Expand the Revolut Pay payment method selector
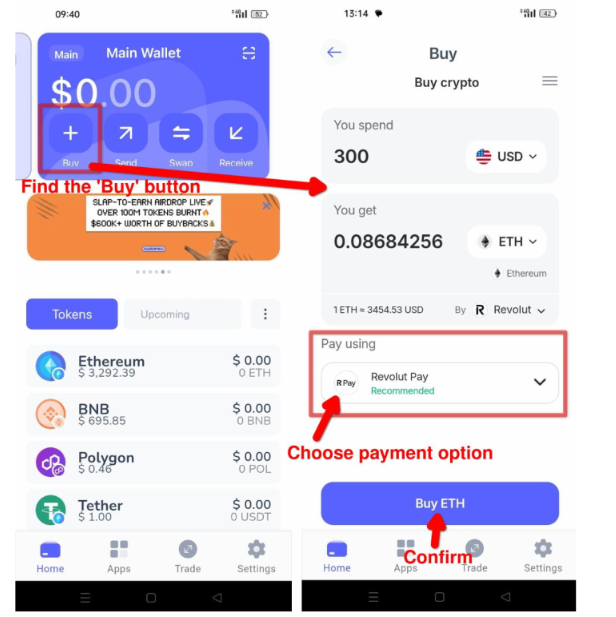Image resolution: width=616 pixels, height=617 pixels. [440, 383]
